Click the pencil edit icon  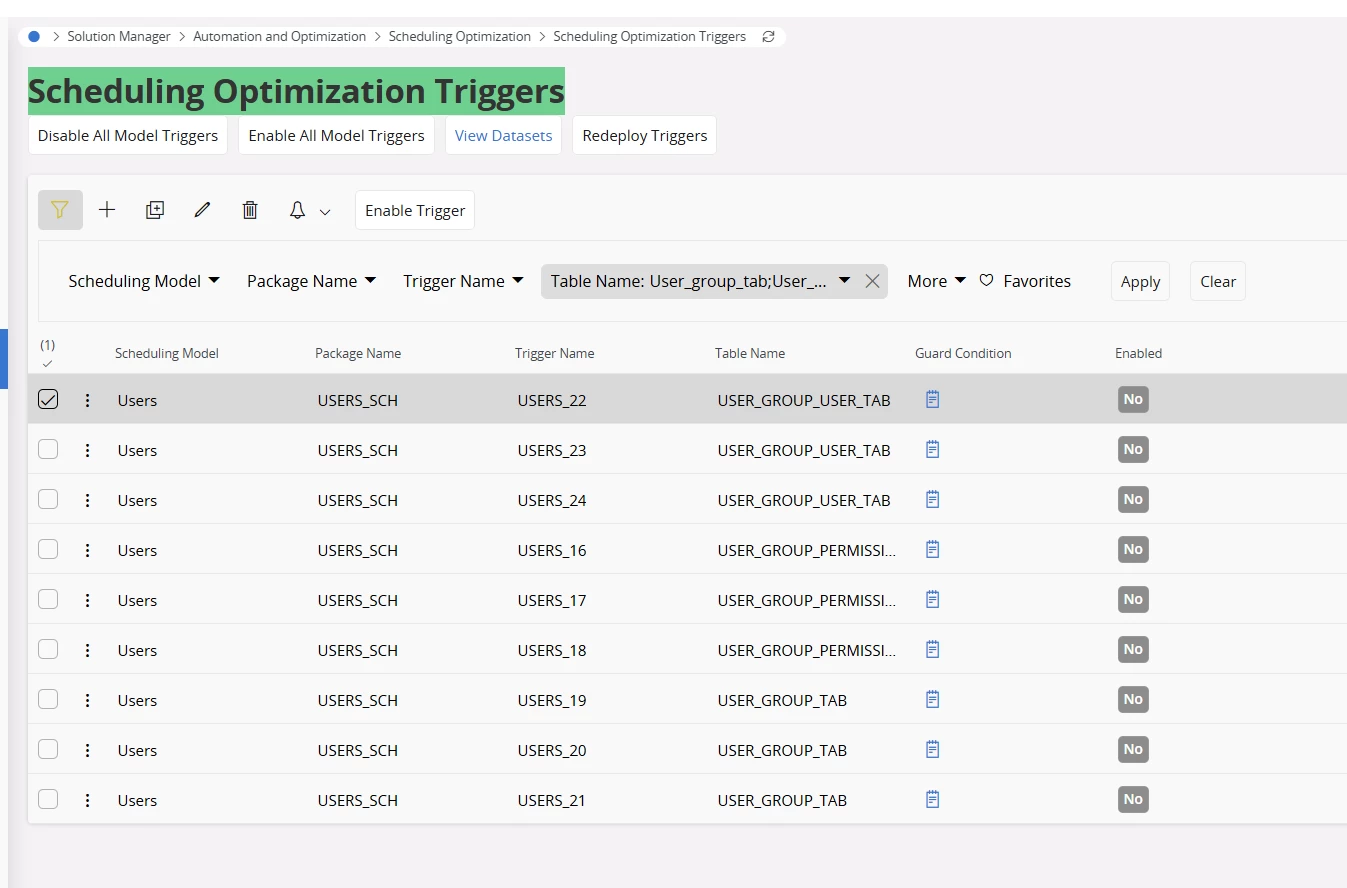pos(203,210)
